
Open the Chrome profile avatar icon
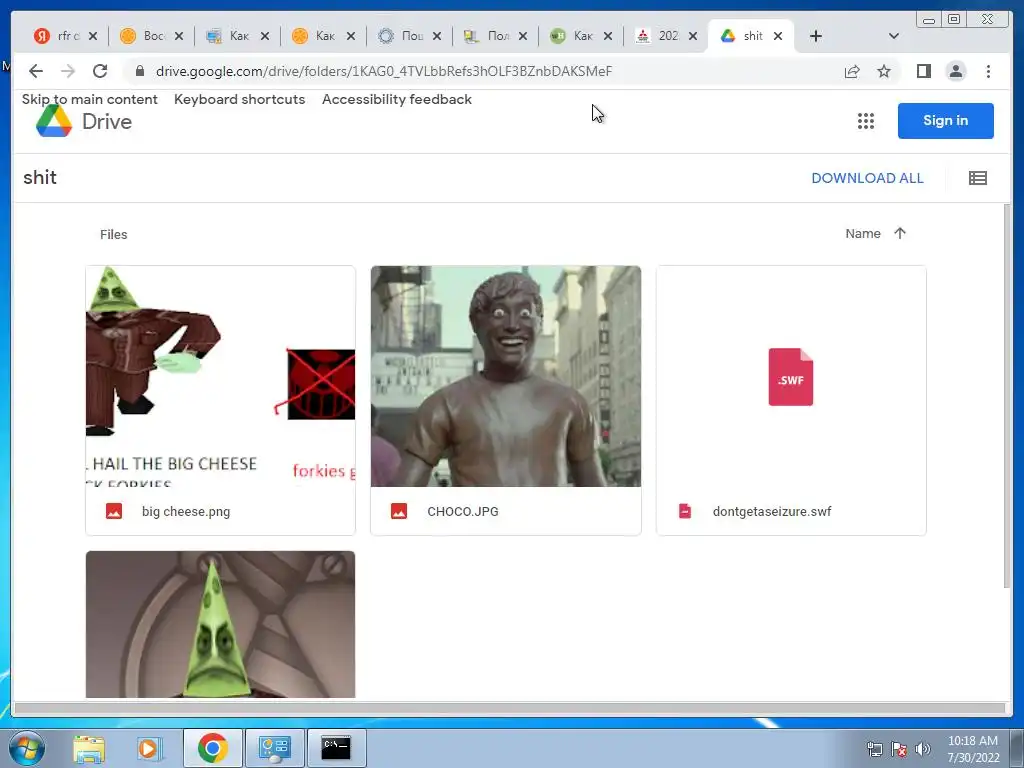[x=956, y=71]
